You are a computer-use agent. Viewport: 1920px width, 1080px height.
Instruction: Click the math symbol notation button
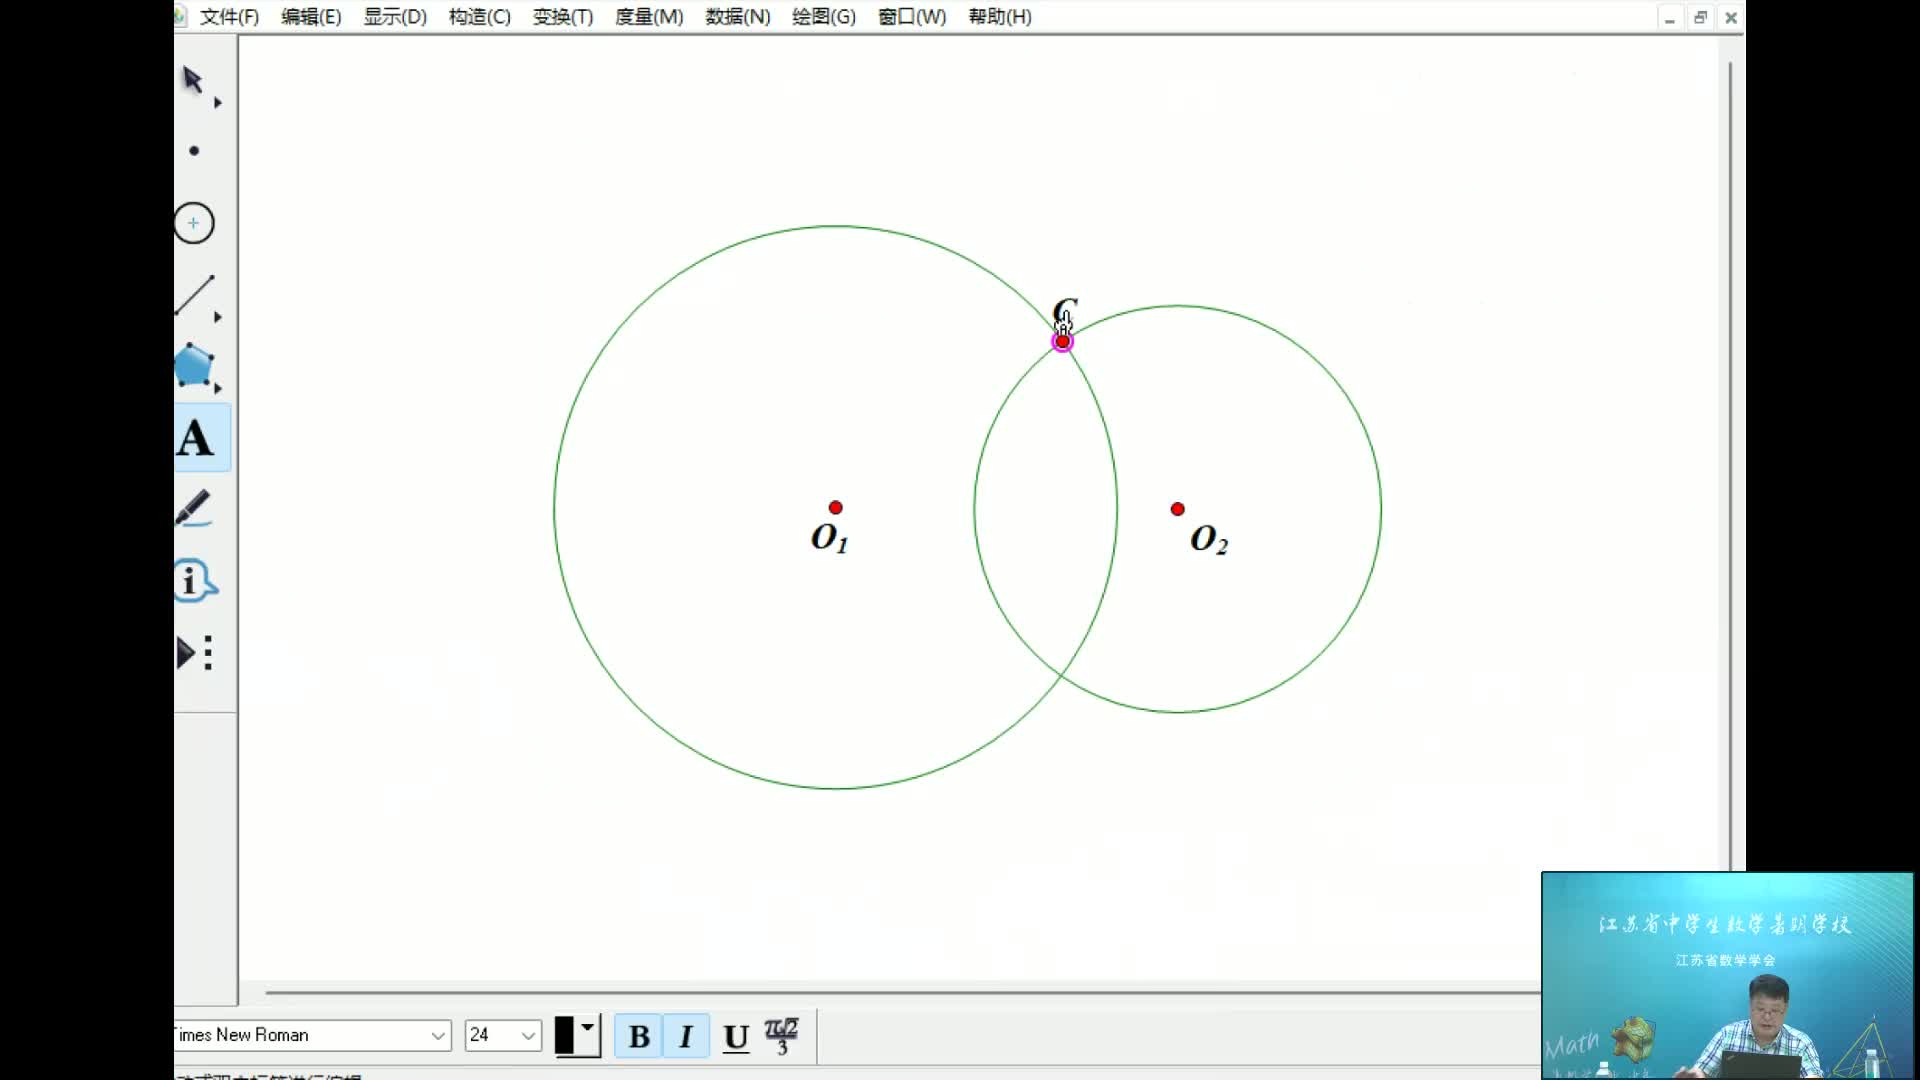point(781,1036)
